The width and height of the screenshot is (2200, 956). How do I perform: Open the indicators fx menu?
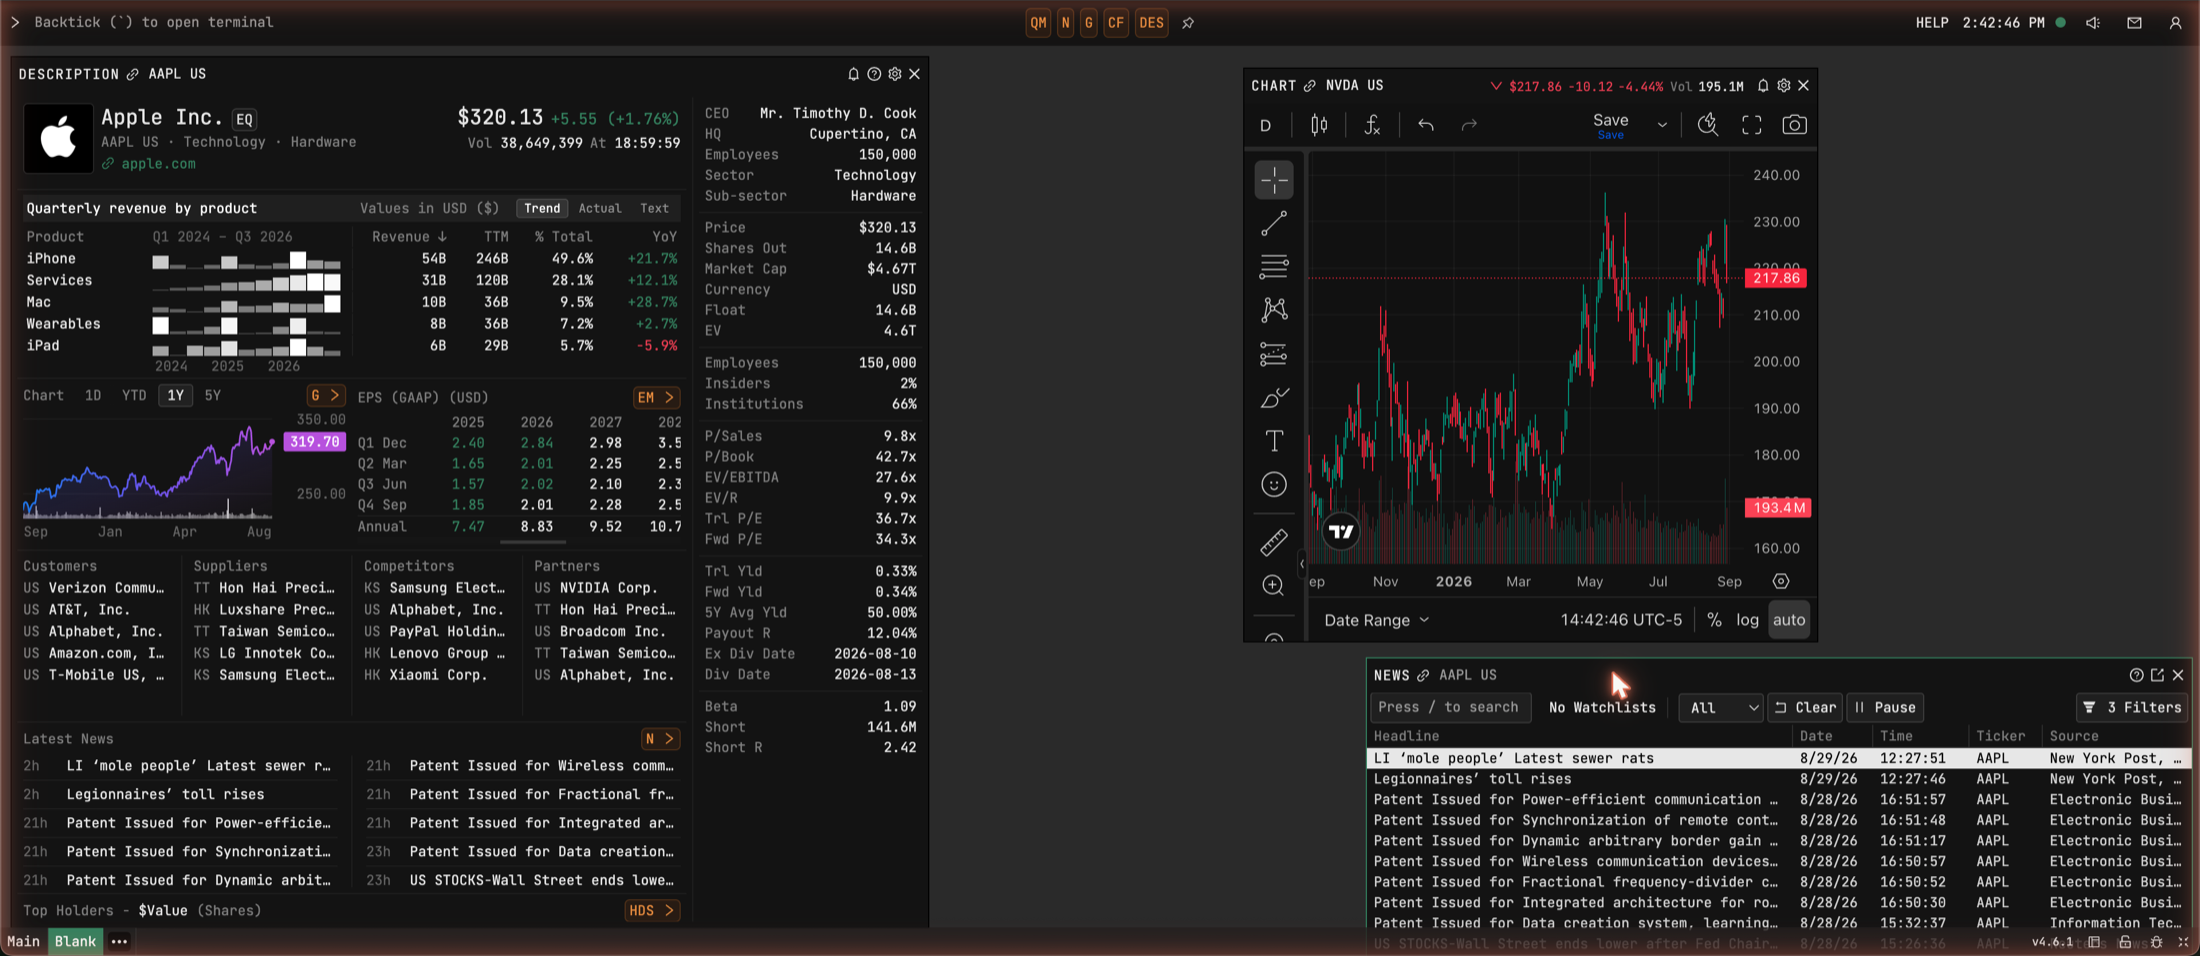click(1372, 125)
